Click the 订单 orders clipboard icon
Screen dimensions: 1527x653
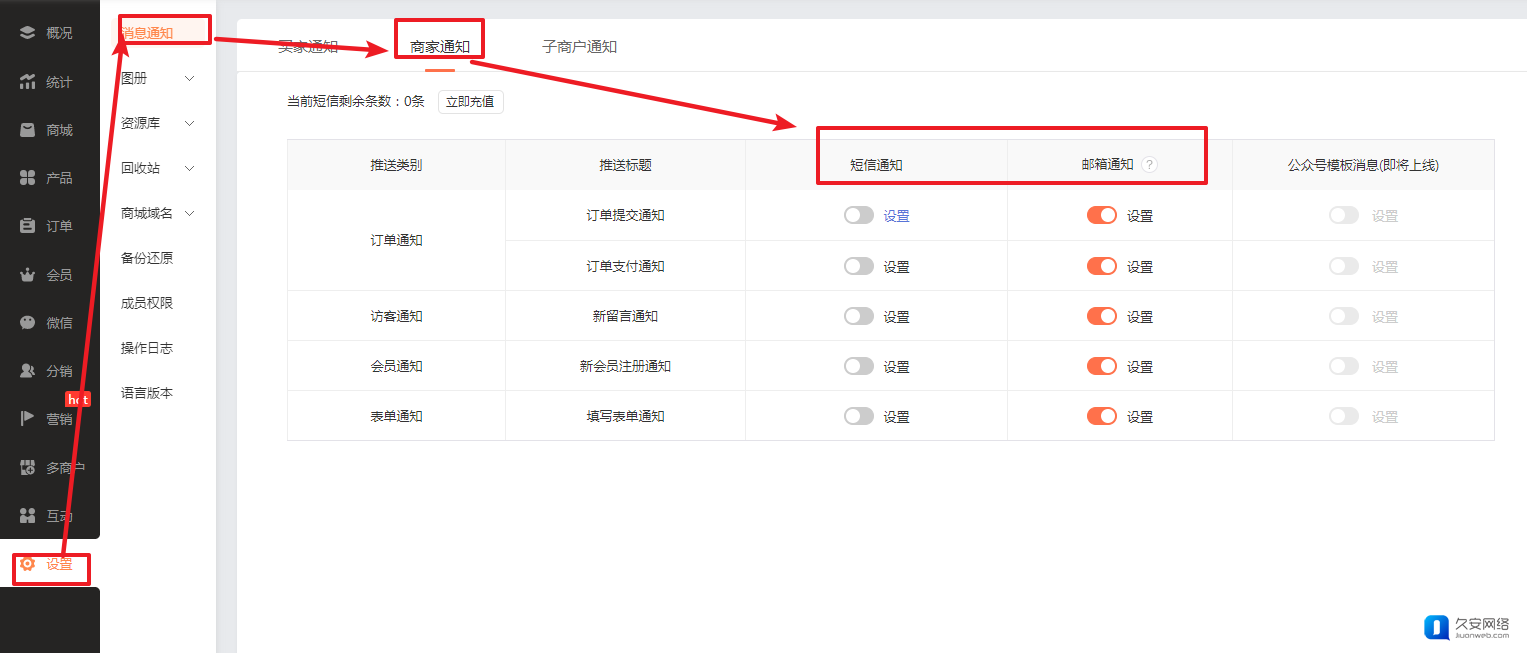point(28,226)
